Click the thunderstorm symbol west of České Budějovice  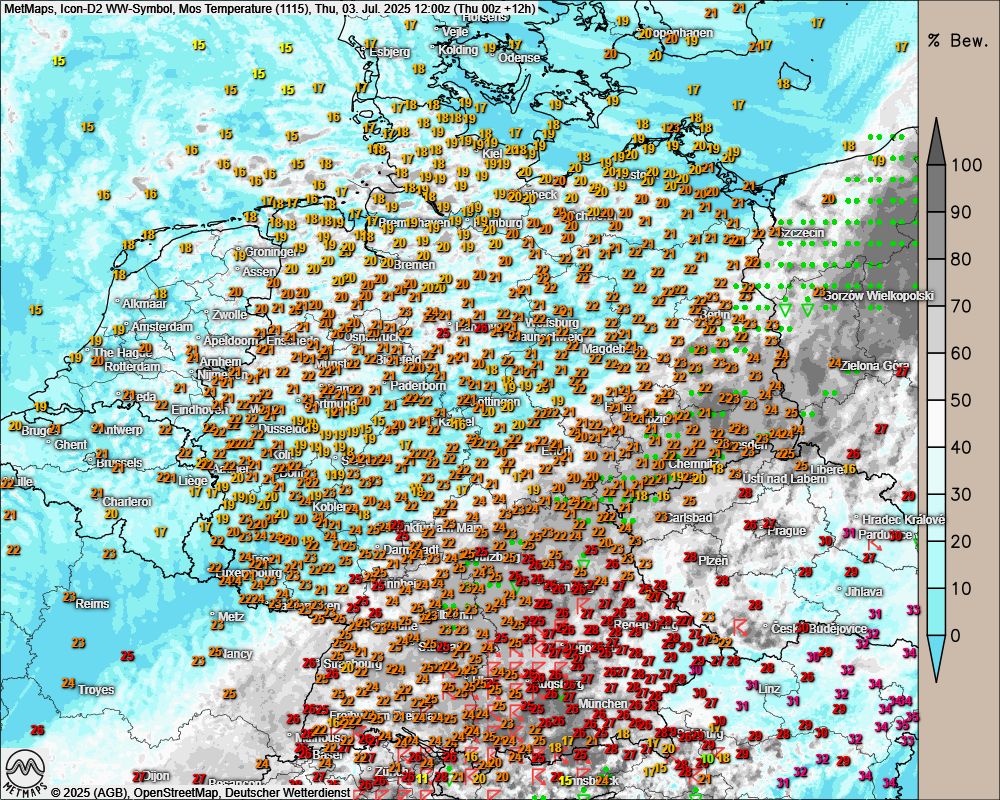[x=741, y=626]
